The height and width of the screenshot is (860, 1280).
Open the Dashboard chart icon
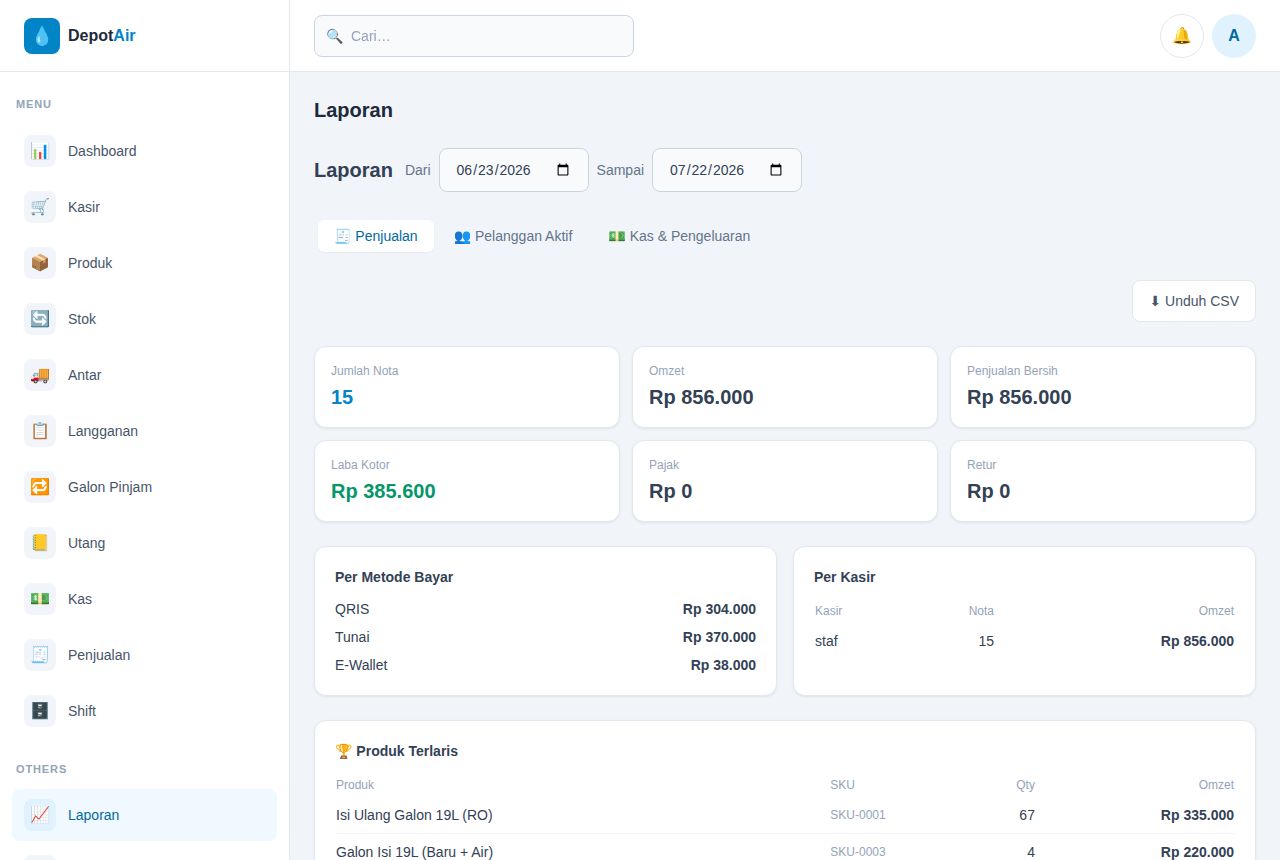pyautogui.click(x=40, y=151)
